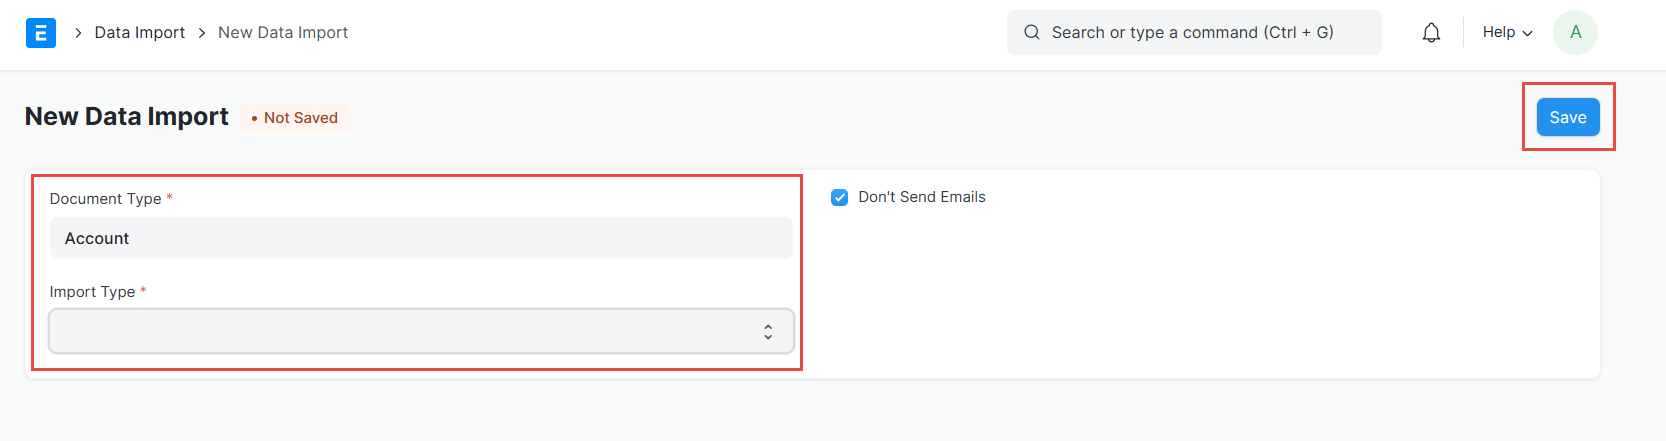Select the New Data Import breadcrumb

283,33
